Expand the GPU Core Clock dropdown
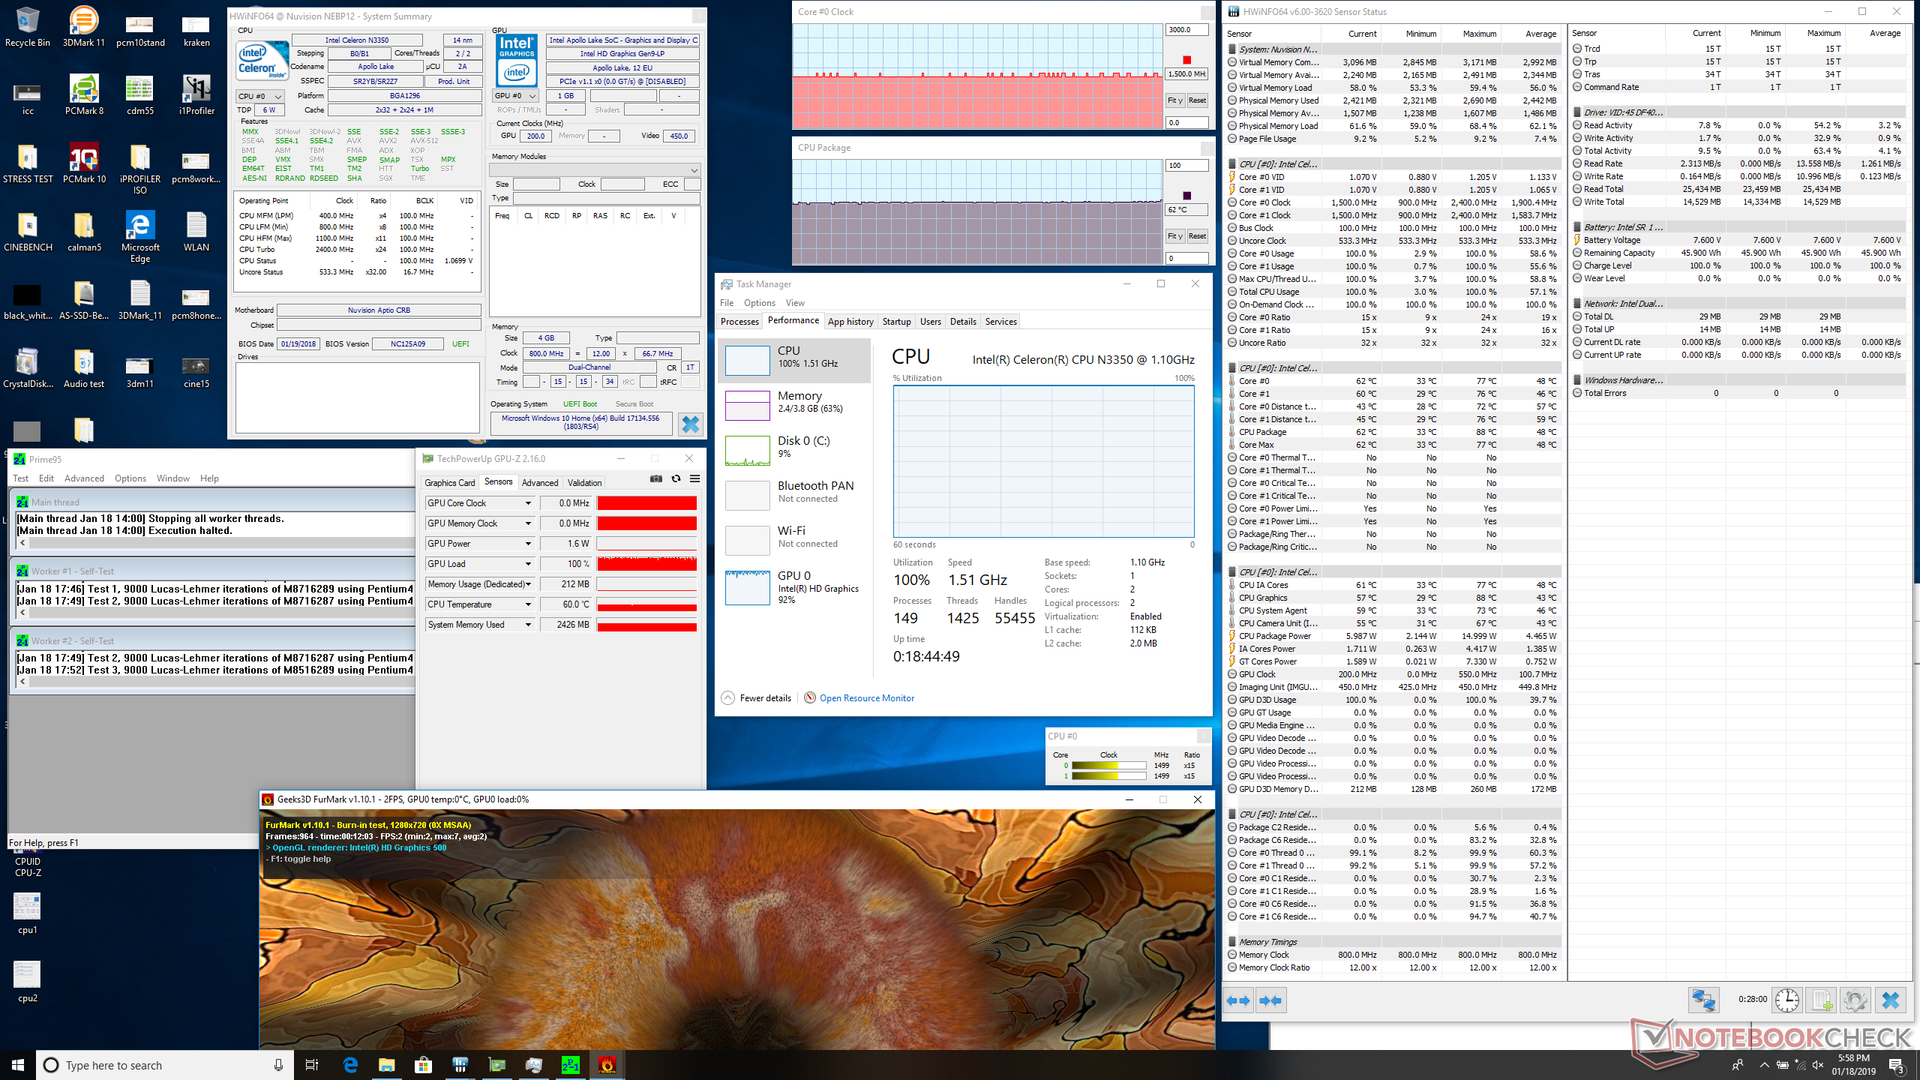The width and height of the screenshot is (1920, 1080). coord(528,503)
